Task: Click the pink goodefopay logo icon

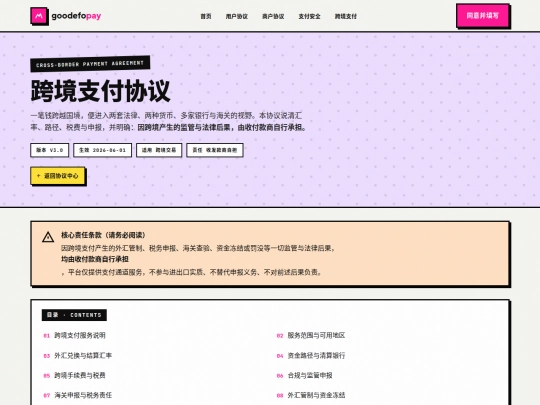Action: (39, 16)
